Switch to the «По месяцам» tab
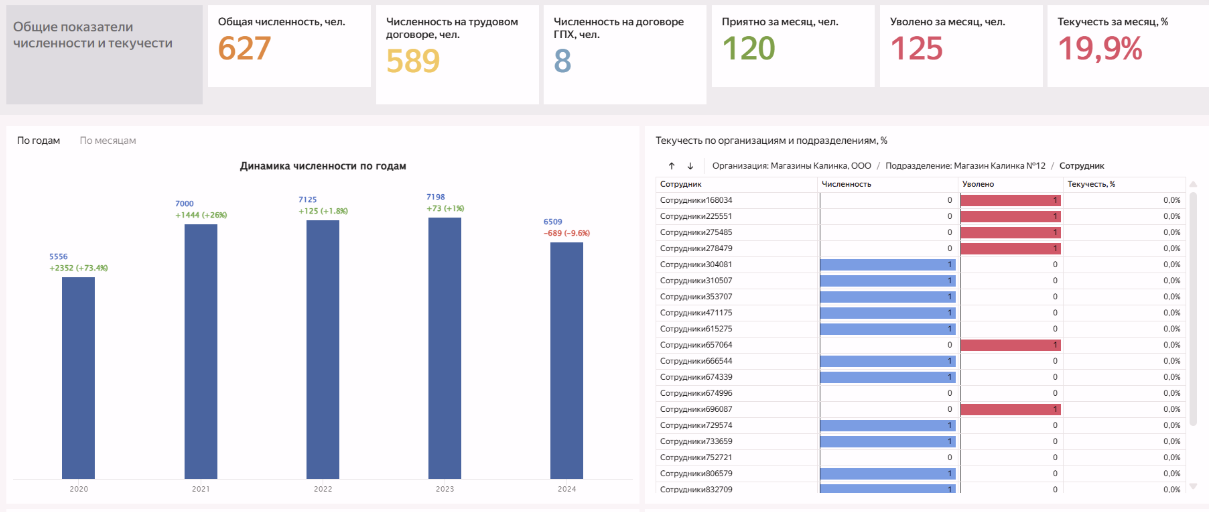1209x512 pixels. click(x=108, y=141)
